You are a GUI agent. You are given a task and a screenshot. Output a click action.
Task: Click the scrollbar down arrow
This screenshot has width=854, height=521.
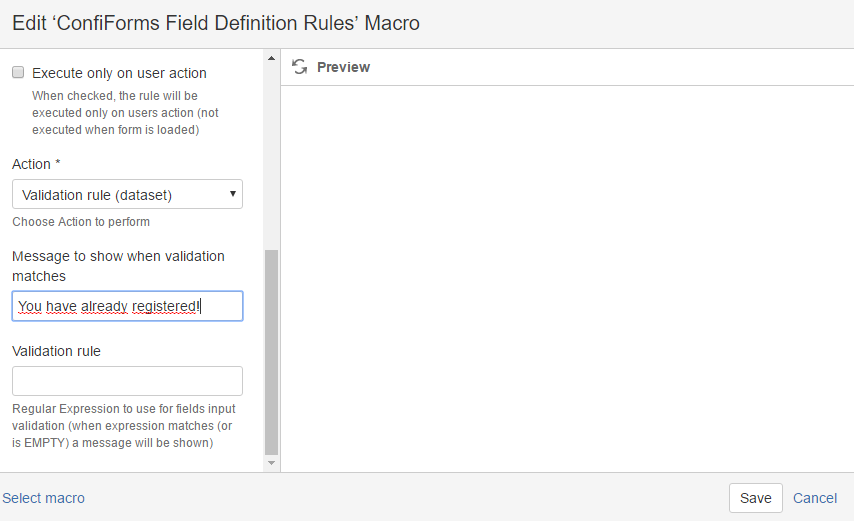(271, 463)
